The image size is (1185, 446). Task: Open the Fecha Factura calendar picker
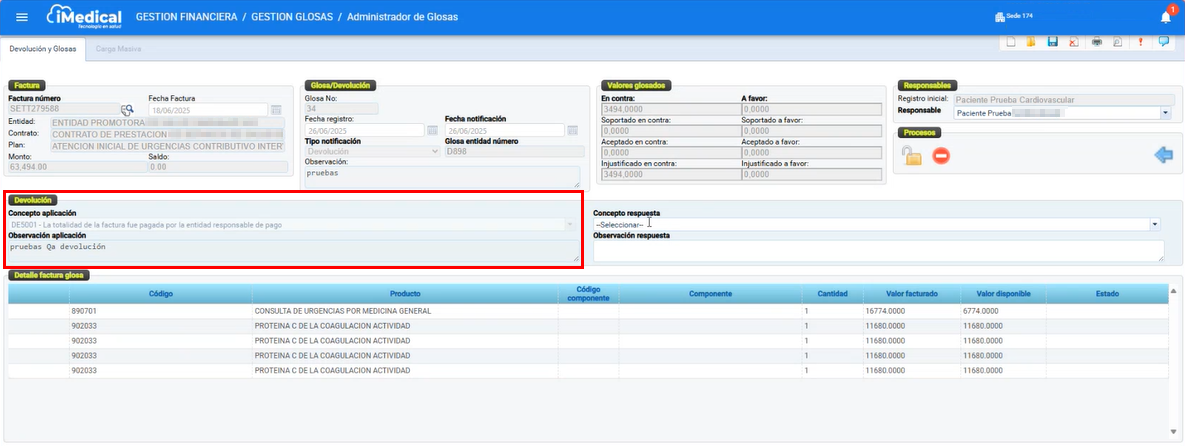point(276,109)
